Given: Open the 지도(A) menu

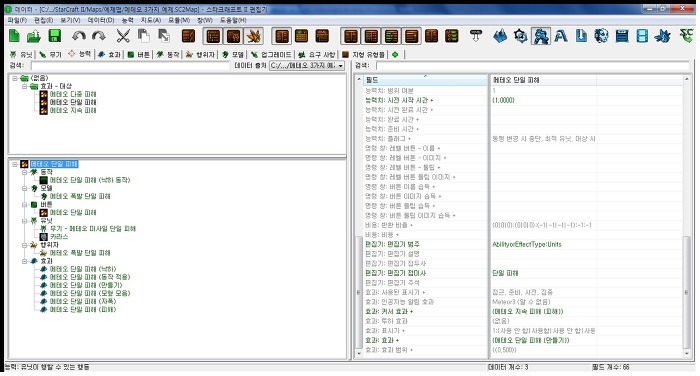Looking at the screenshot, I should click(x=150, y=20).
